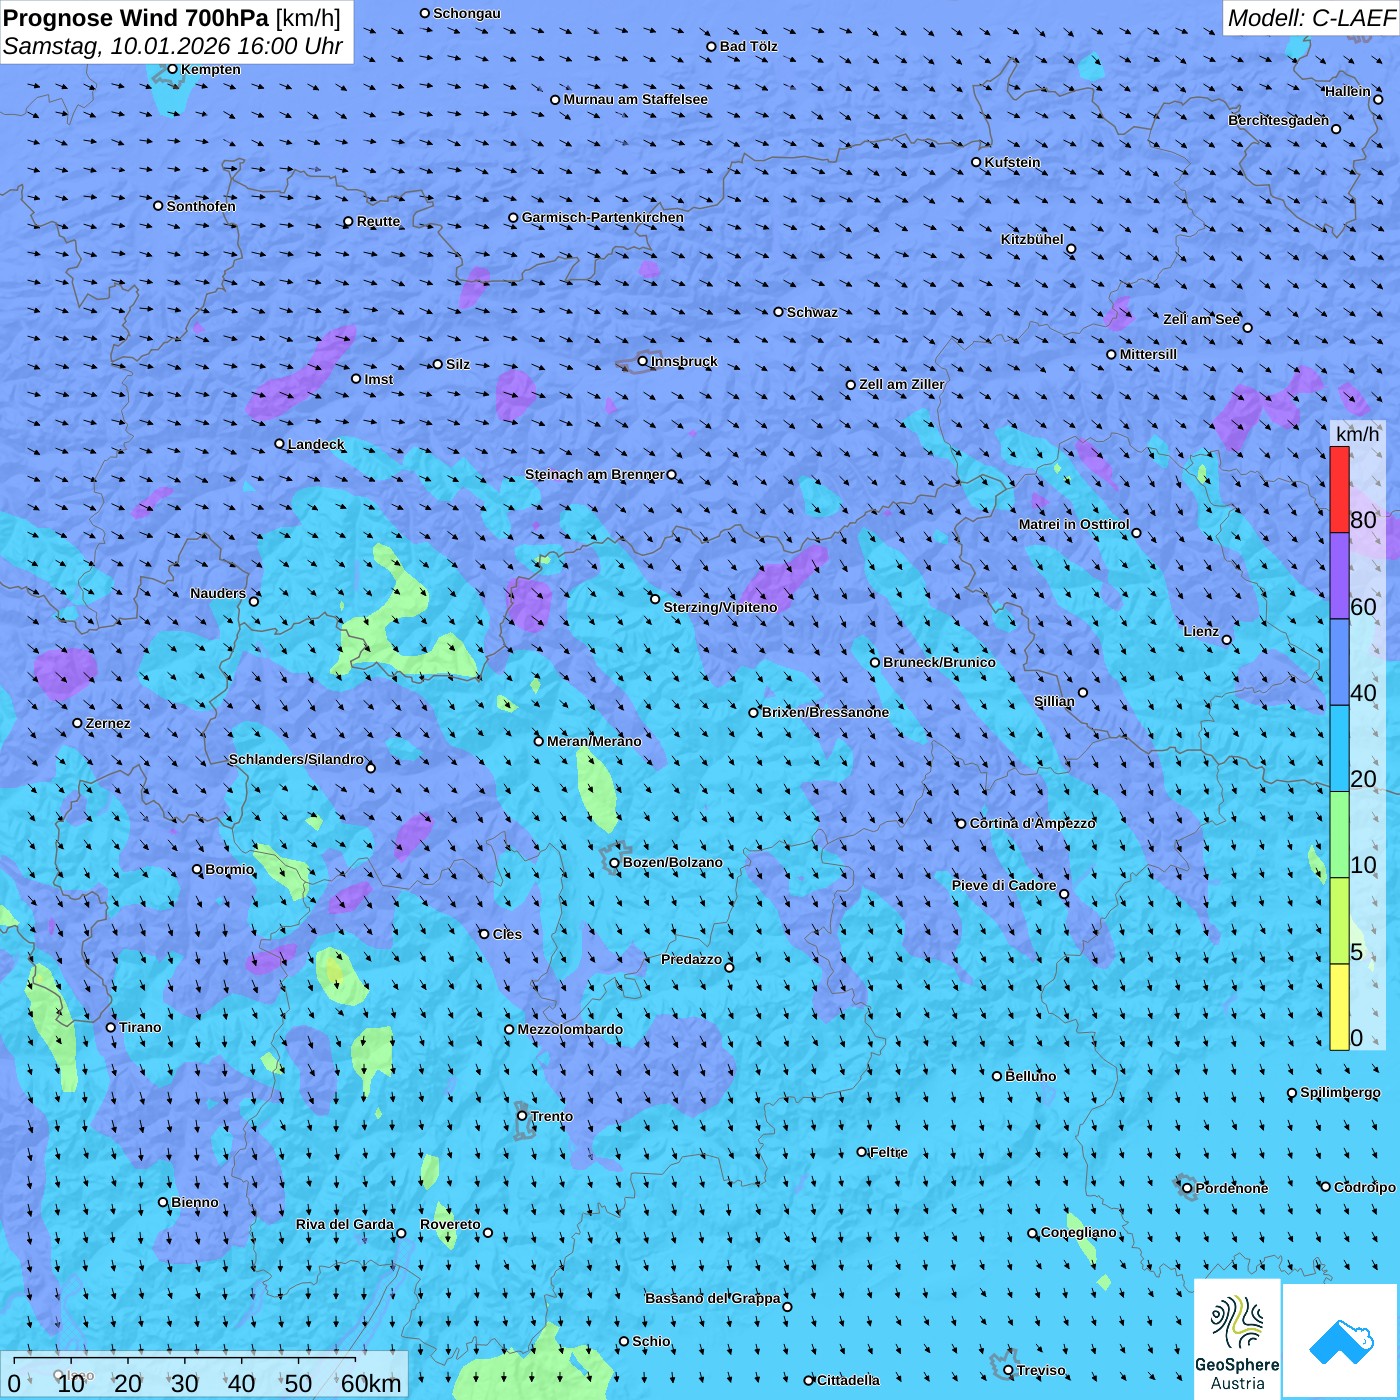The height and width of the screenshot is (1400, 1400).
Task: Select the red 80 km/h legend color
Action: (1339, 489)
